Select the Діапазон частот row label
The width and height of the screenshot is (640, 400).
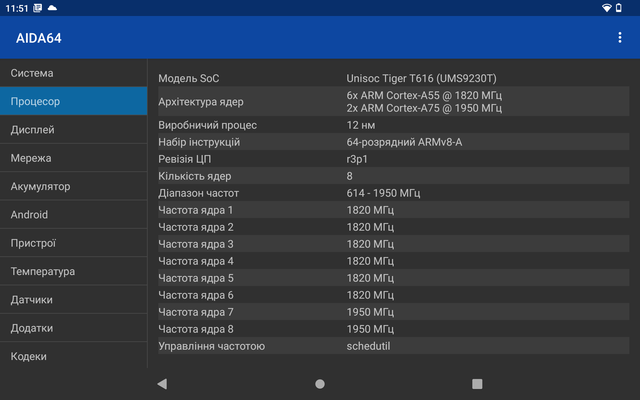[x=198, y=193]
